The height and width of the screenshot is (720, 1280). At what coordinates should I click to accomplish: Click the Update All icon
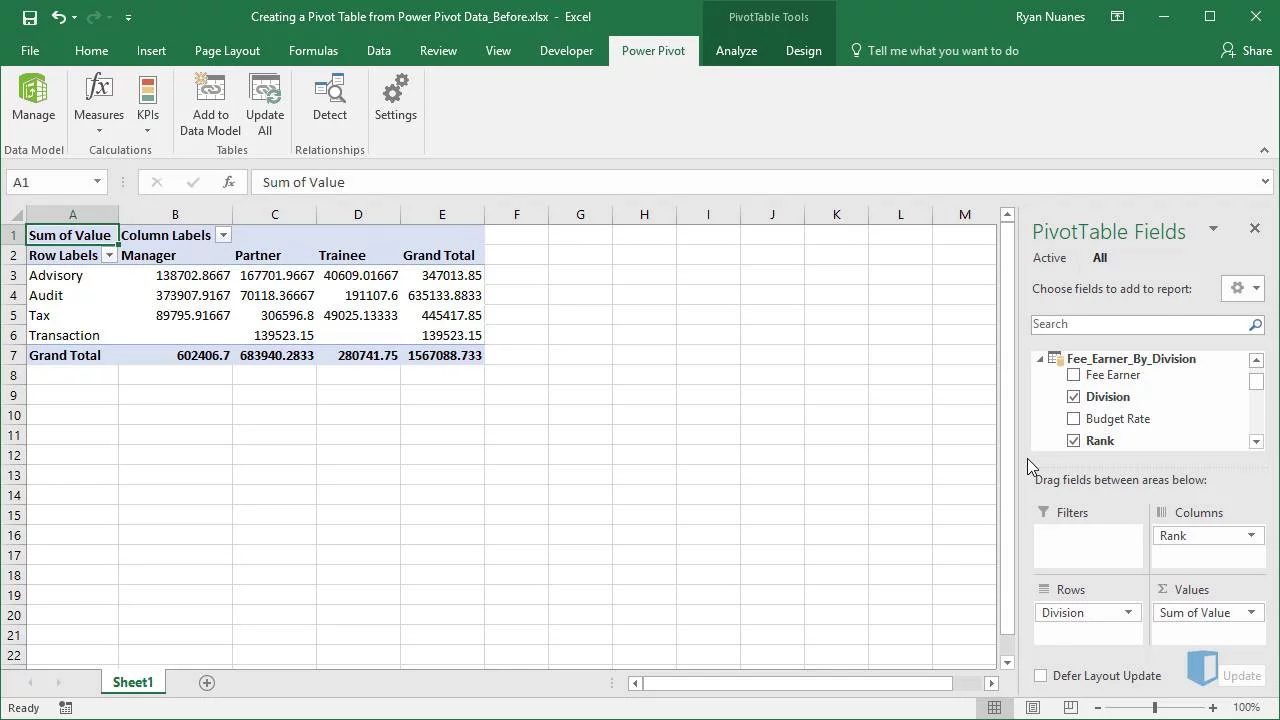point(265,104)
